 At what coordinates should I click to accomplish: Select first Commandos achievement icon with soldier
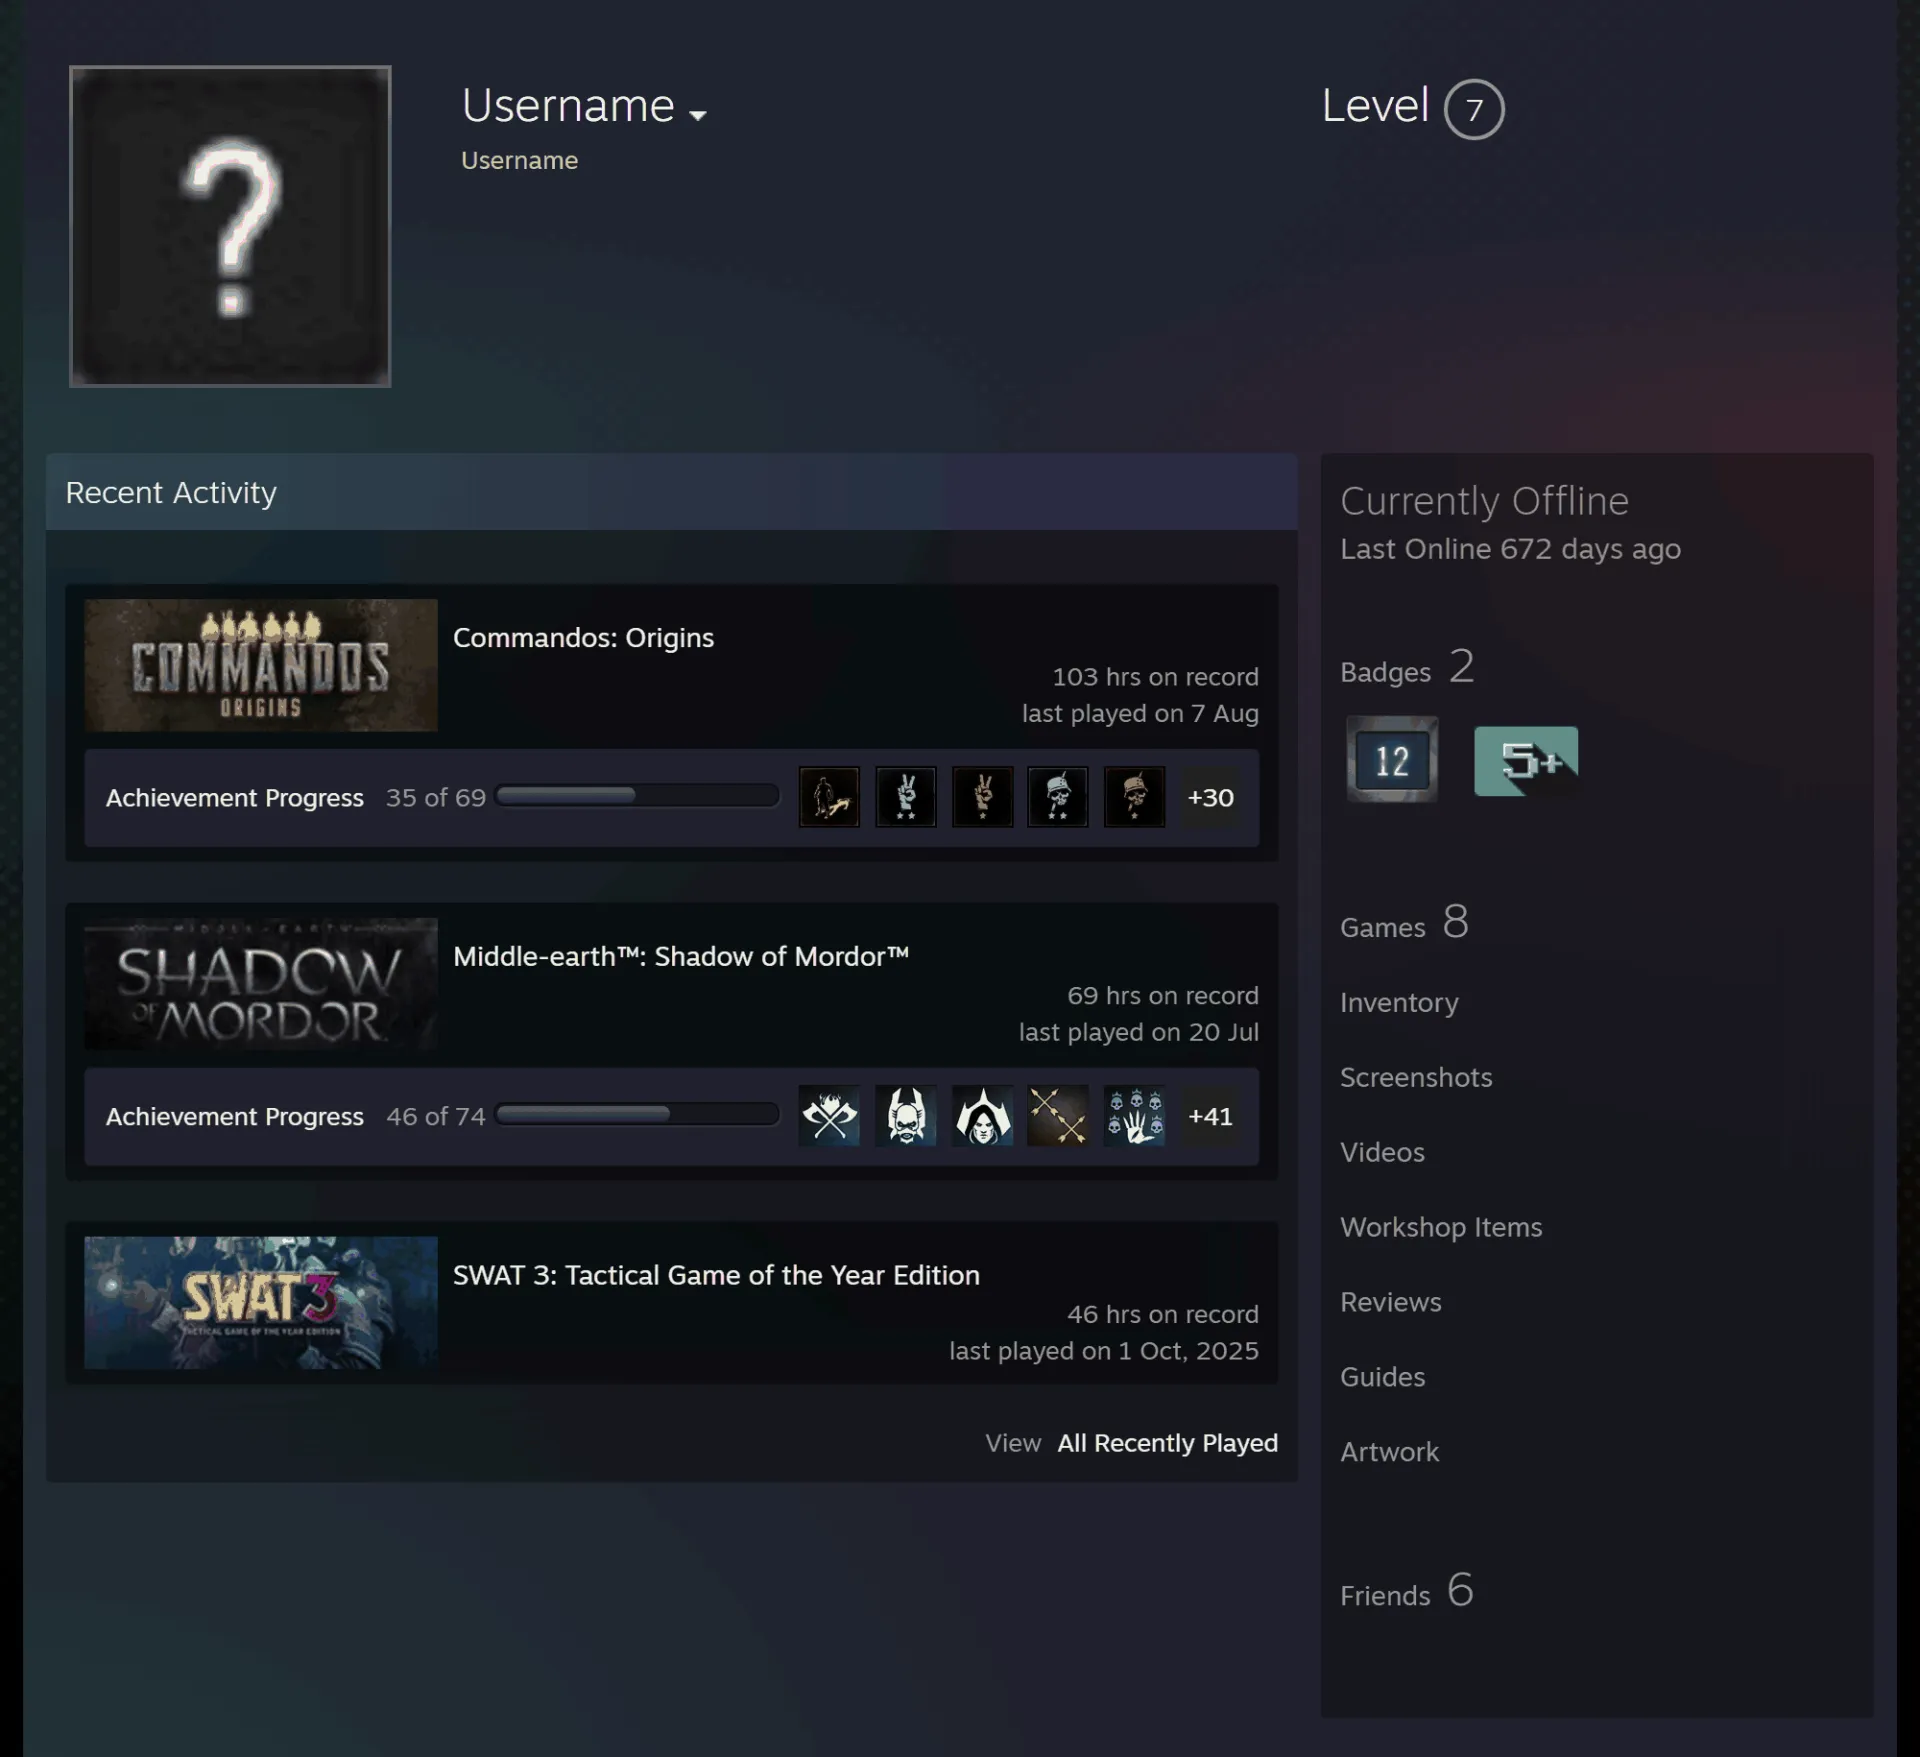pyautogui.click(x=829, y=797)
